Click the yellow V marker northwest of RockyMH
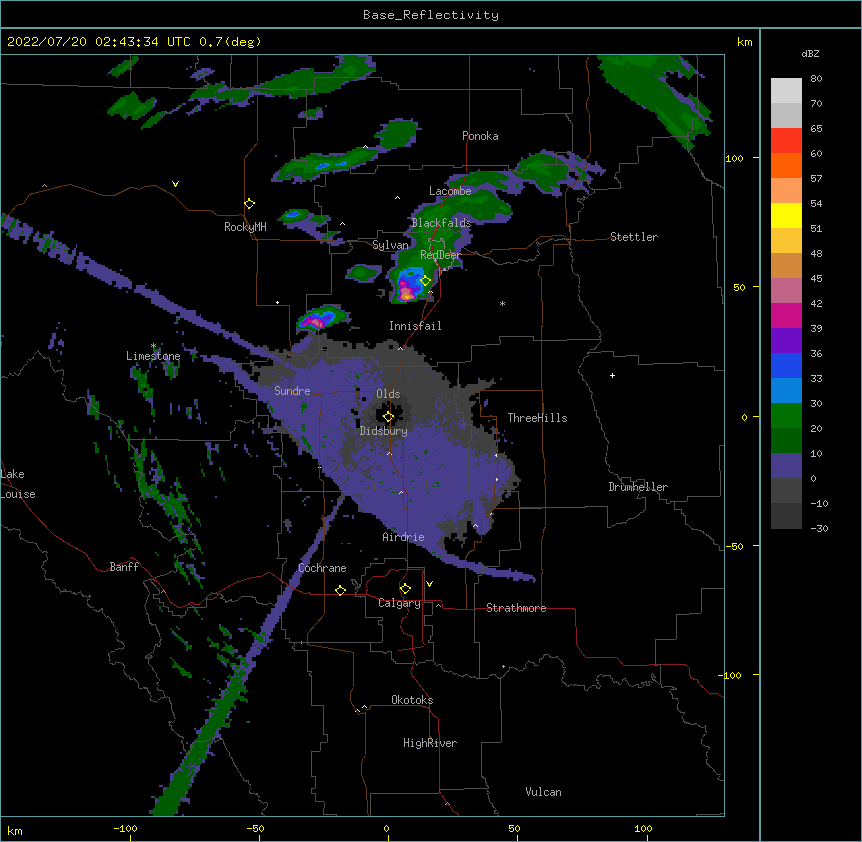Viewport: 862px width, 842px height. [x=175, y=184]
